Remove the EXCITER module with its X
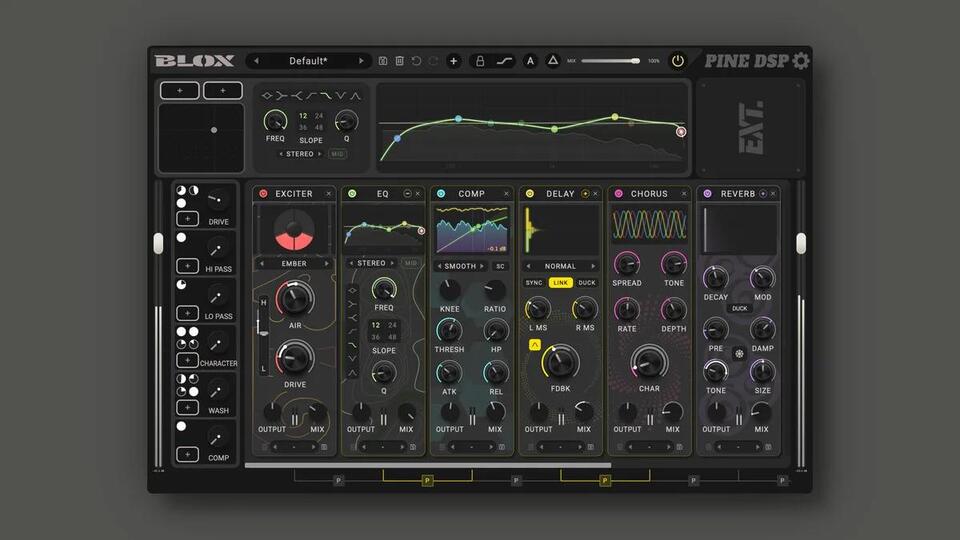This screenshot has height=540, width=960. click(329, 193)
